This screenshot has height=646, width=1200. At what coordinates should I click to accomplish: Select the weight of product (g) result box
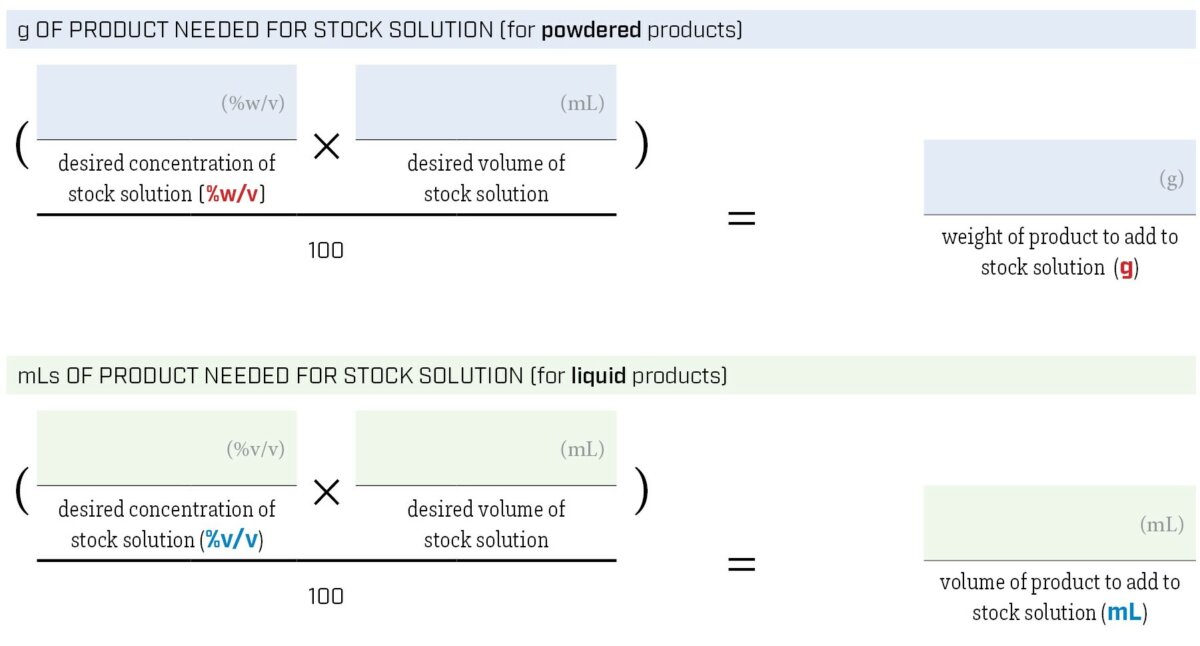[x=1059, y=177]
